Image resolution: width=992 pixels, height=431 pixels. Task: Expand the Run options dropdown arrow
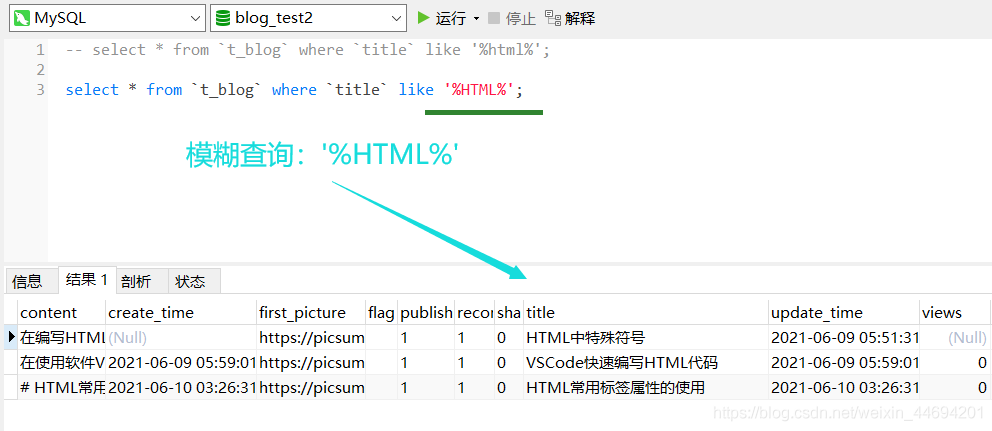click(x=477, y=19)
